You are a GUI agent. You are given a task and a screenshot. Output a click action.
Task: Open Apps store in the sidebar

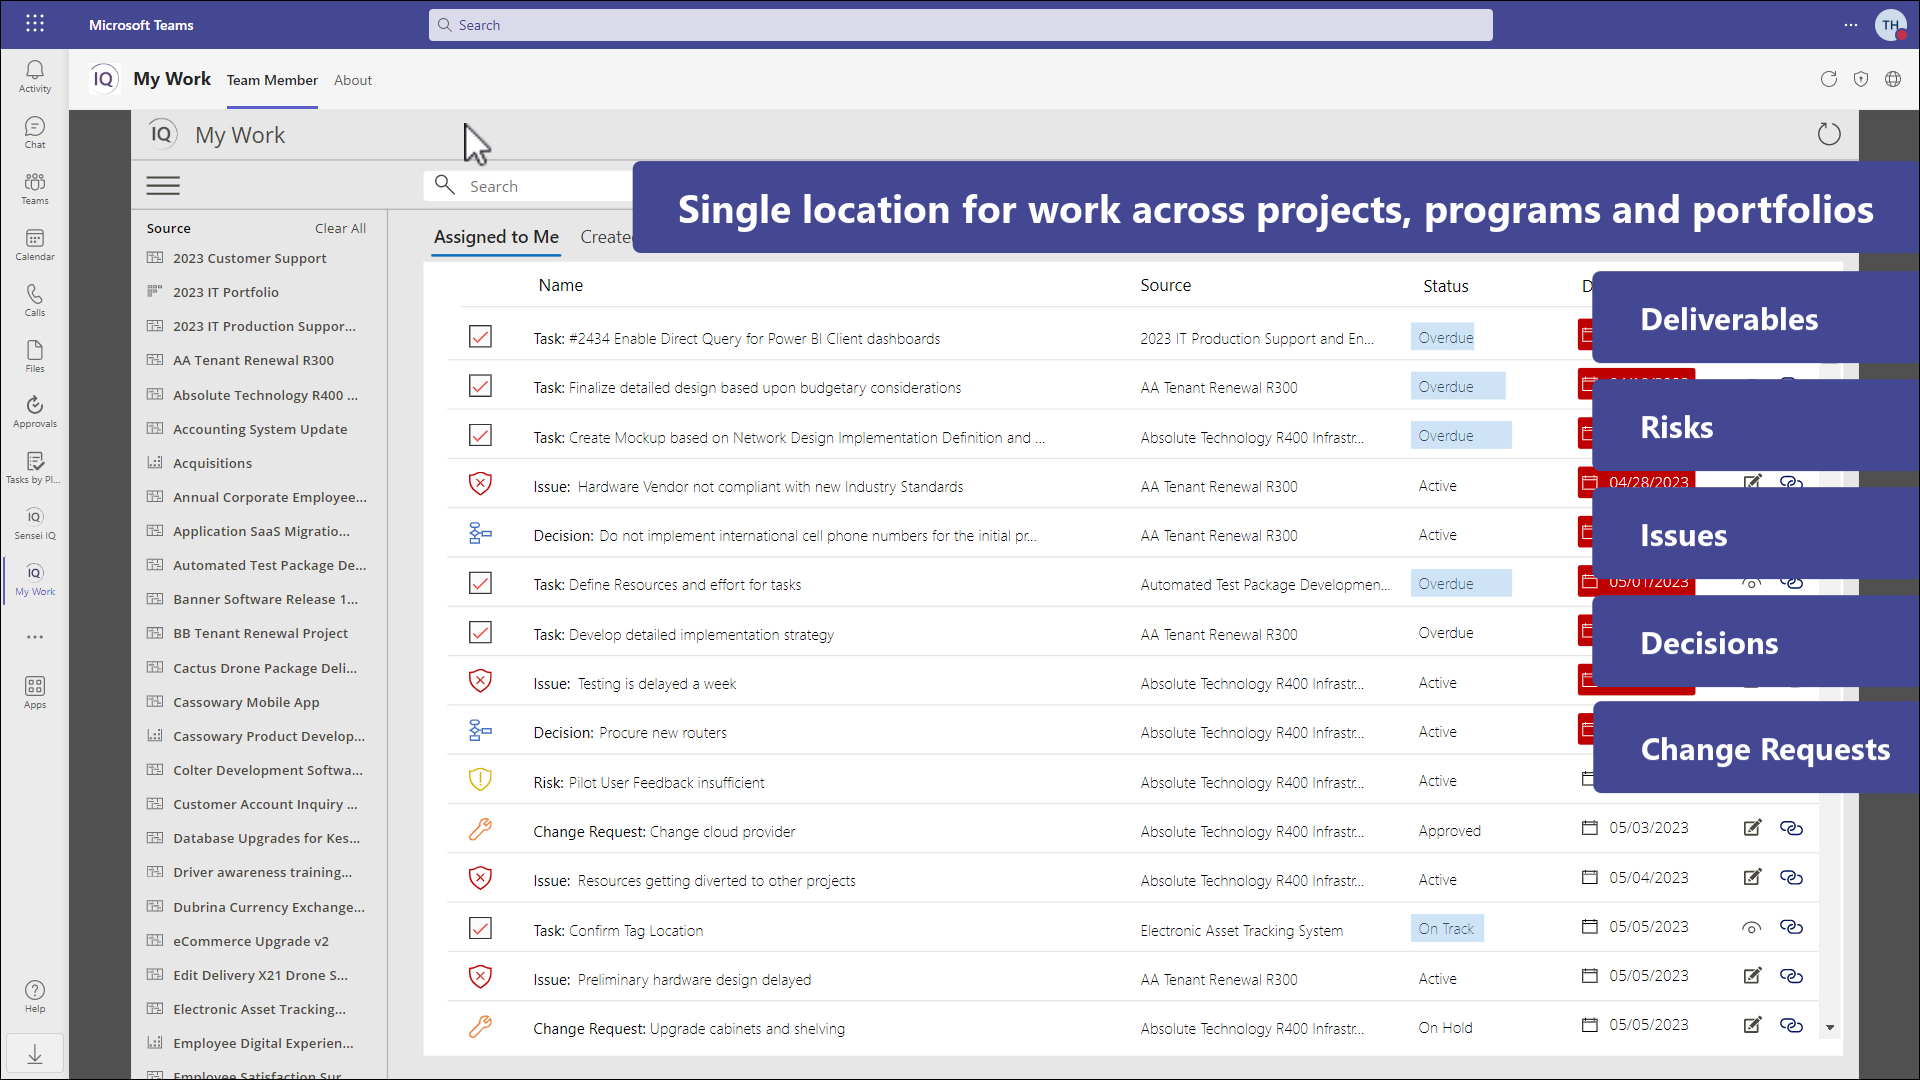click(x=35, y=692)
